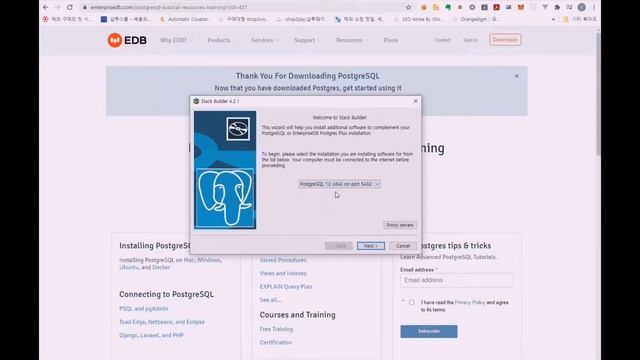The image size is (640, 360).
Task: Open the Certification link
Action: [x=276, y=342]
